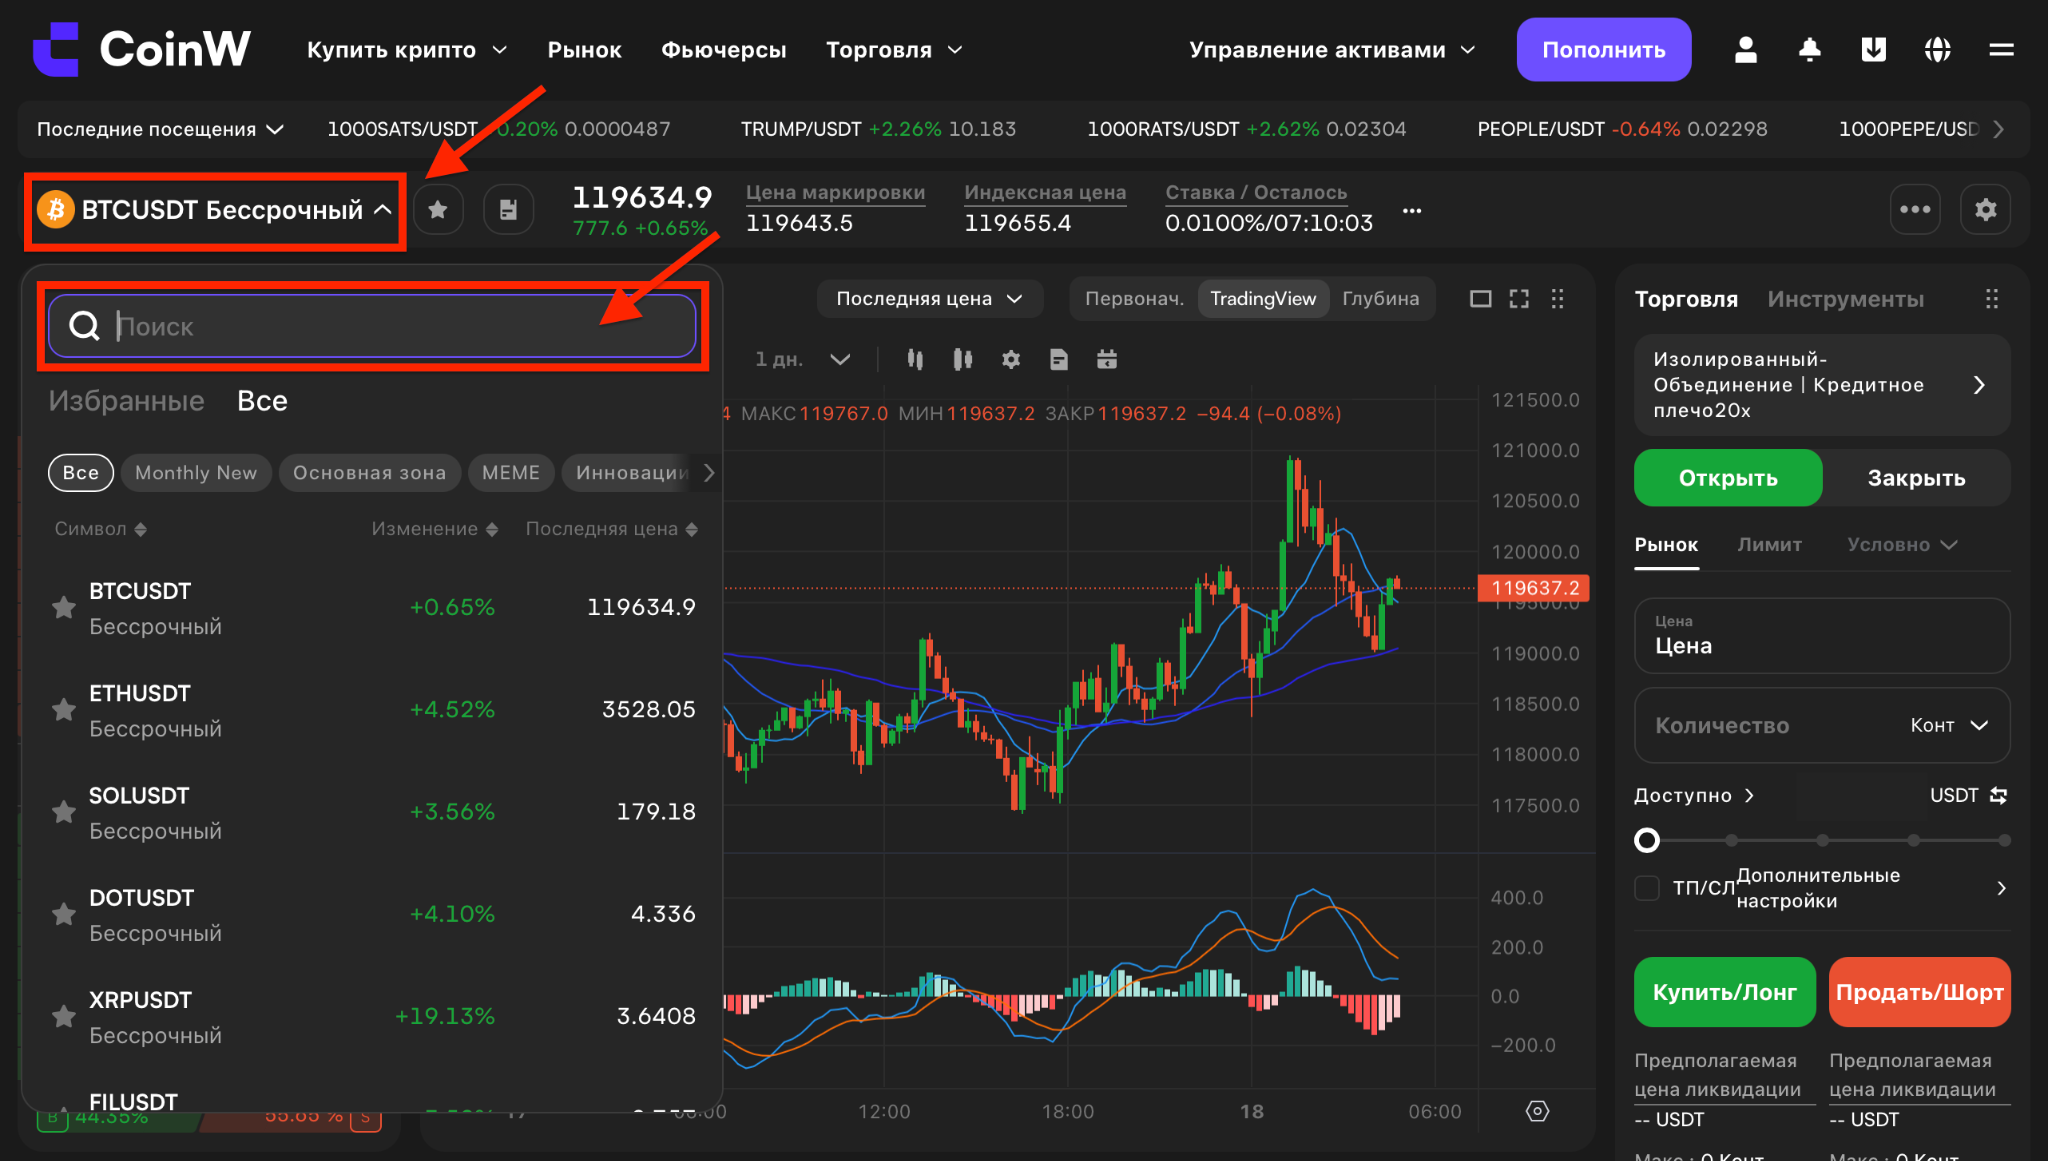Switch chart to single layout icon
Viewport: 2048px width, 1161px height.
tap(1481, 299)
